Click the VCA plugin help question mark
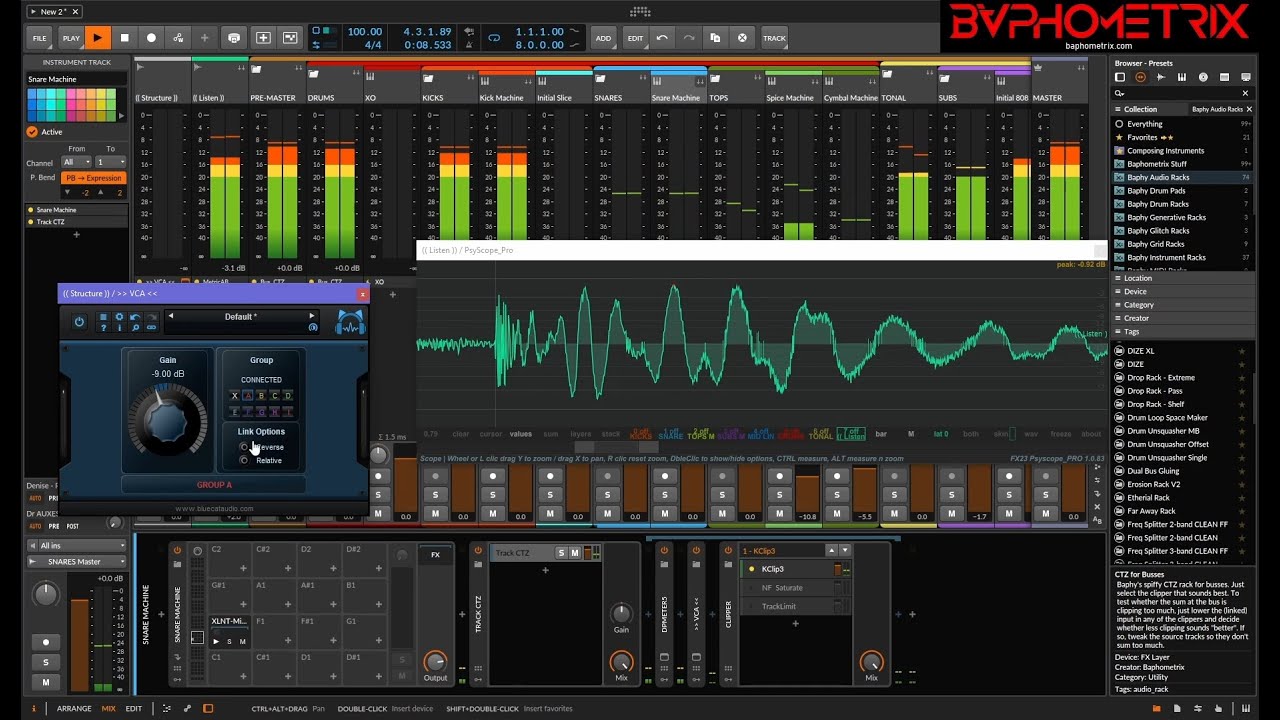This screenshot has width=1280, height=720. coord(104,328)
